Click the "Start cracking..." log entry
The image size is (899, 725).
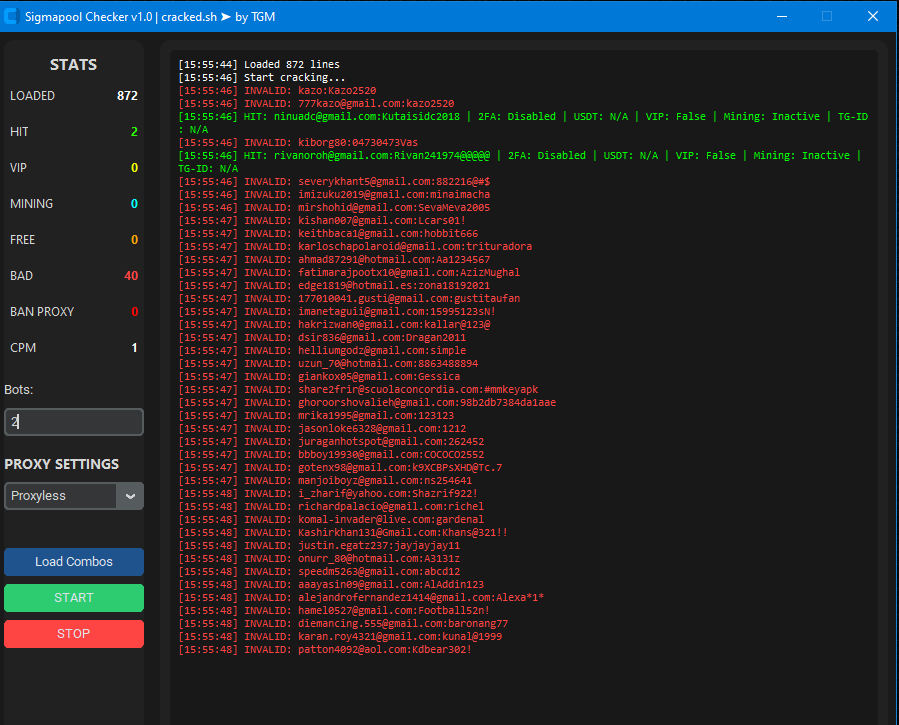pyautogui.click(x=262, y=77)
